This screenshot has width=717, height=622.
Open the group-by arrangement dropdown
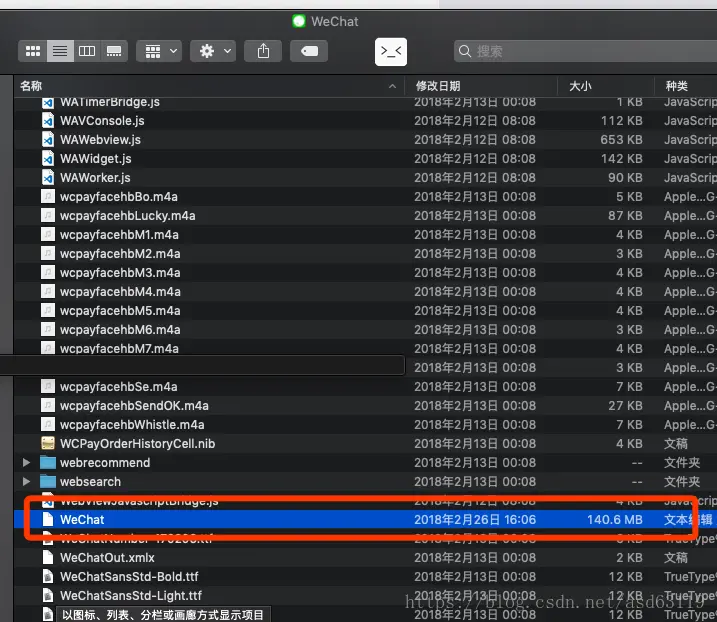point(159,51)
